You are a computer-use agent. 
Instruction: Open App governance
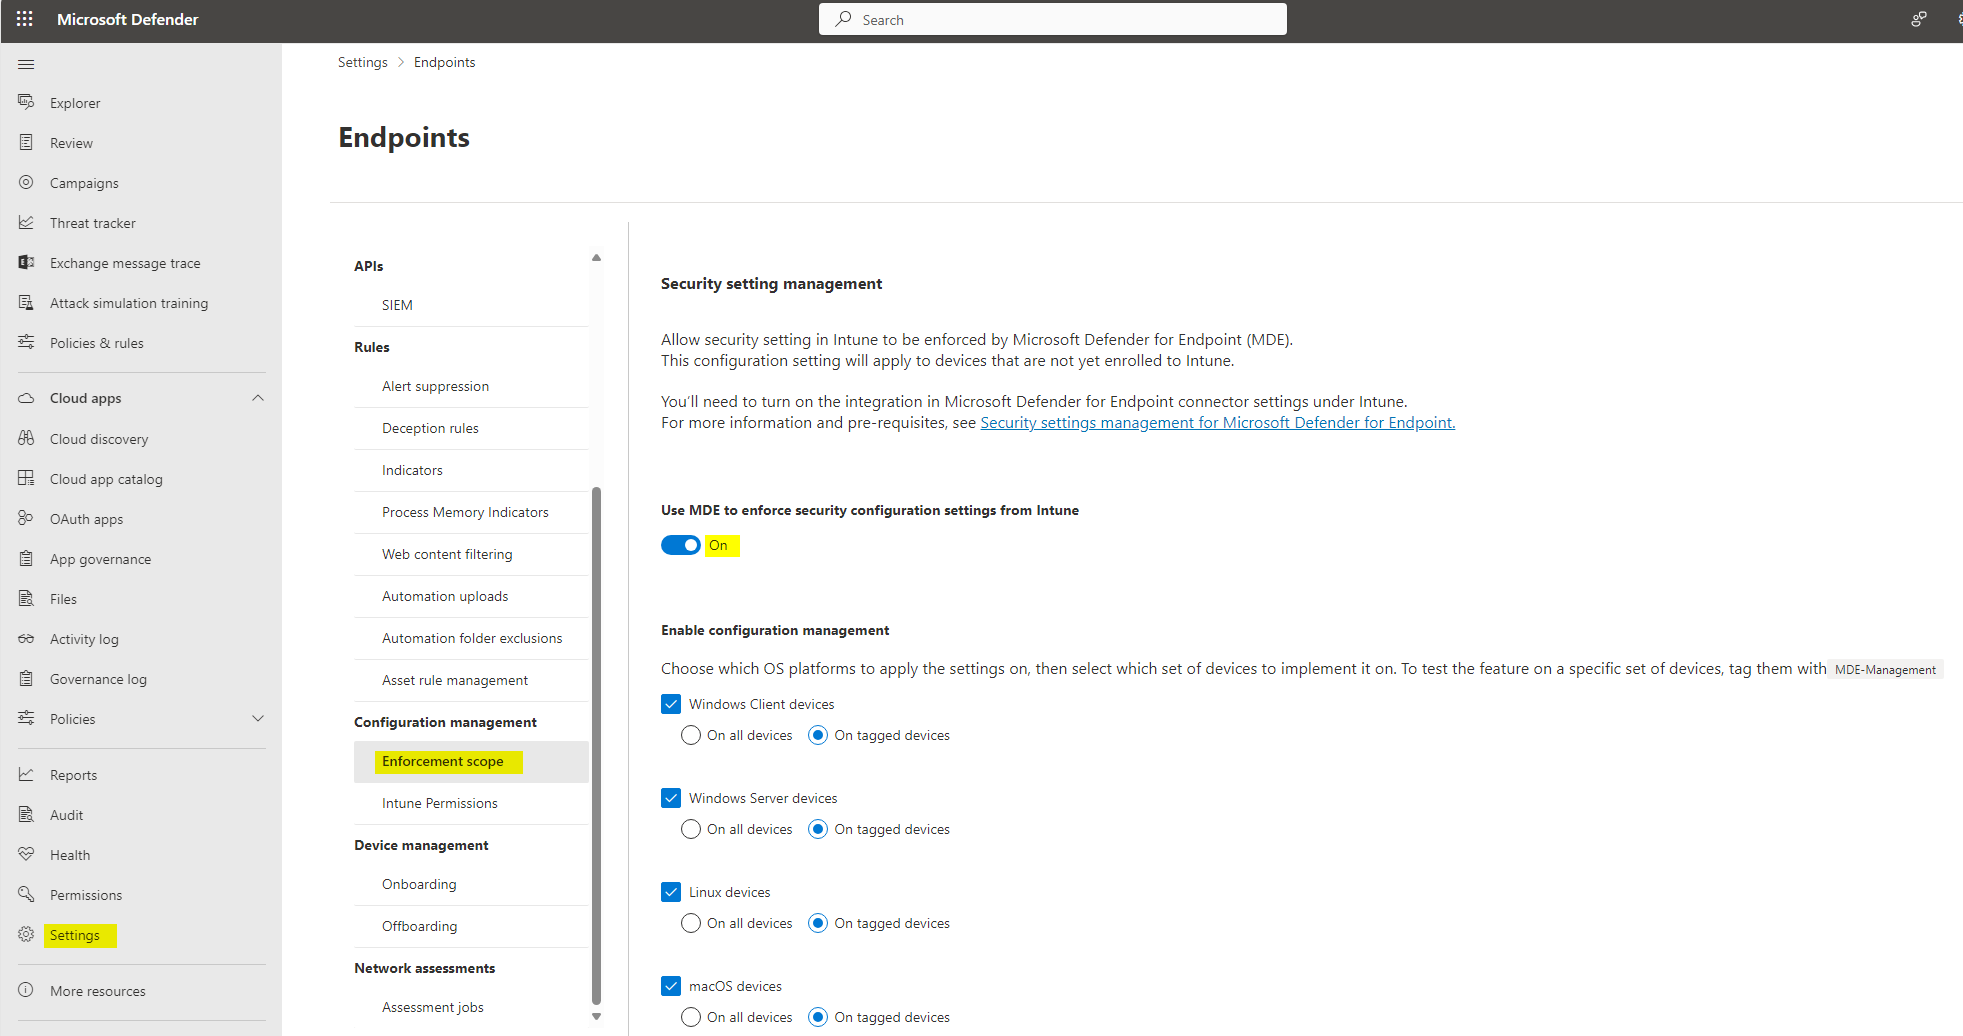click(x=100, y=558)
